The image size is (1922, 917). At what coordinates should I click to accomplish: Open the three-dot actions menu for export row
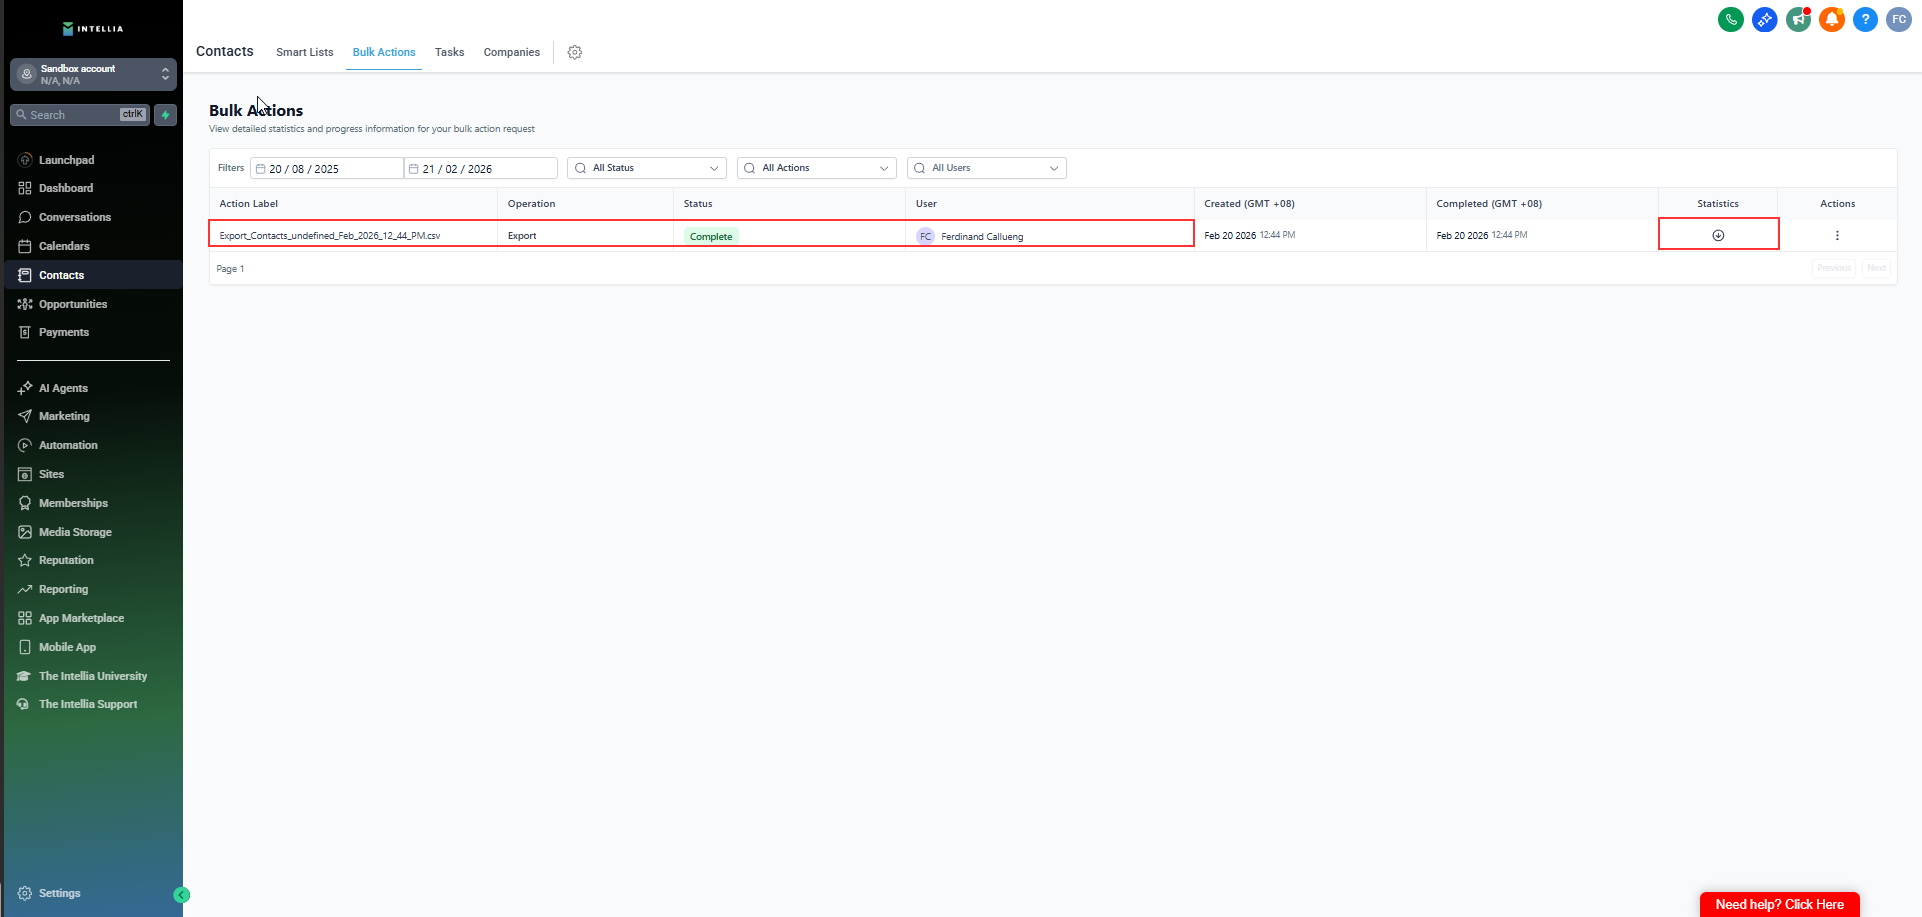coord(1837,235)
